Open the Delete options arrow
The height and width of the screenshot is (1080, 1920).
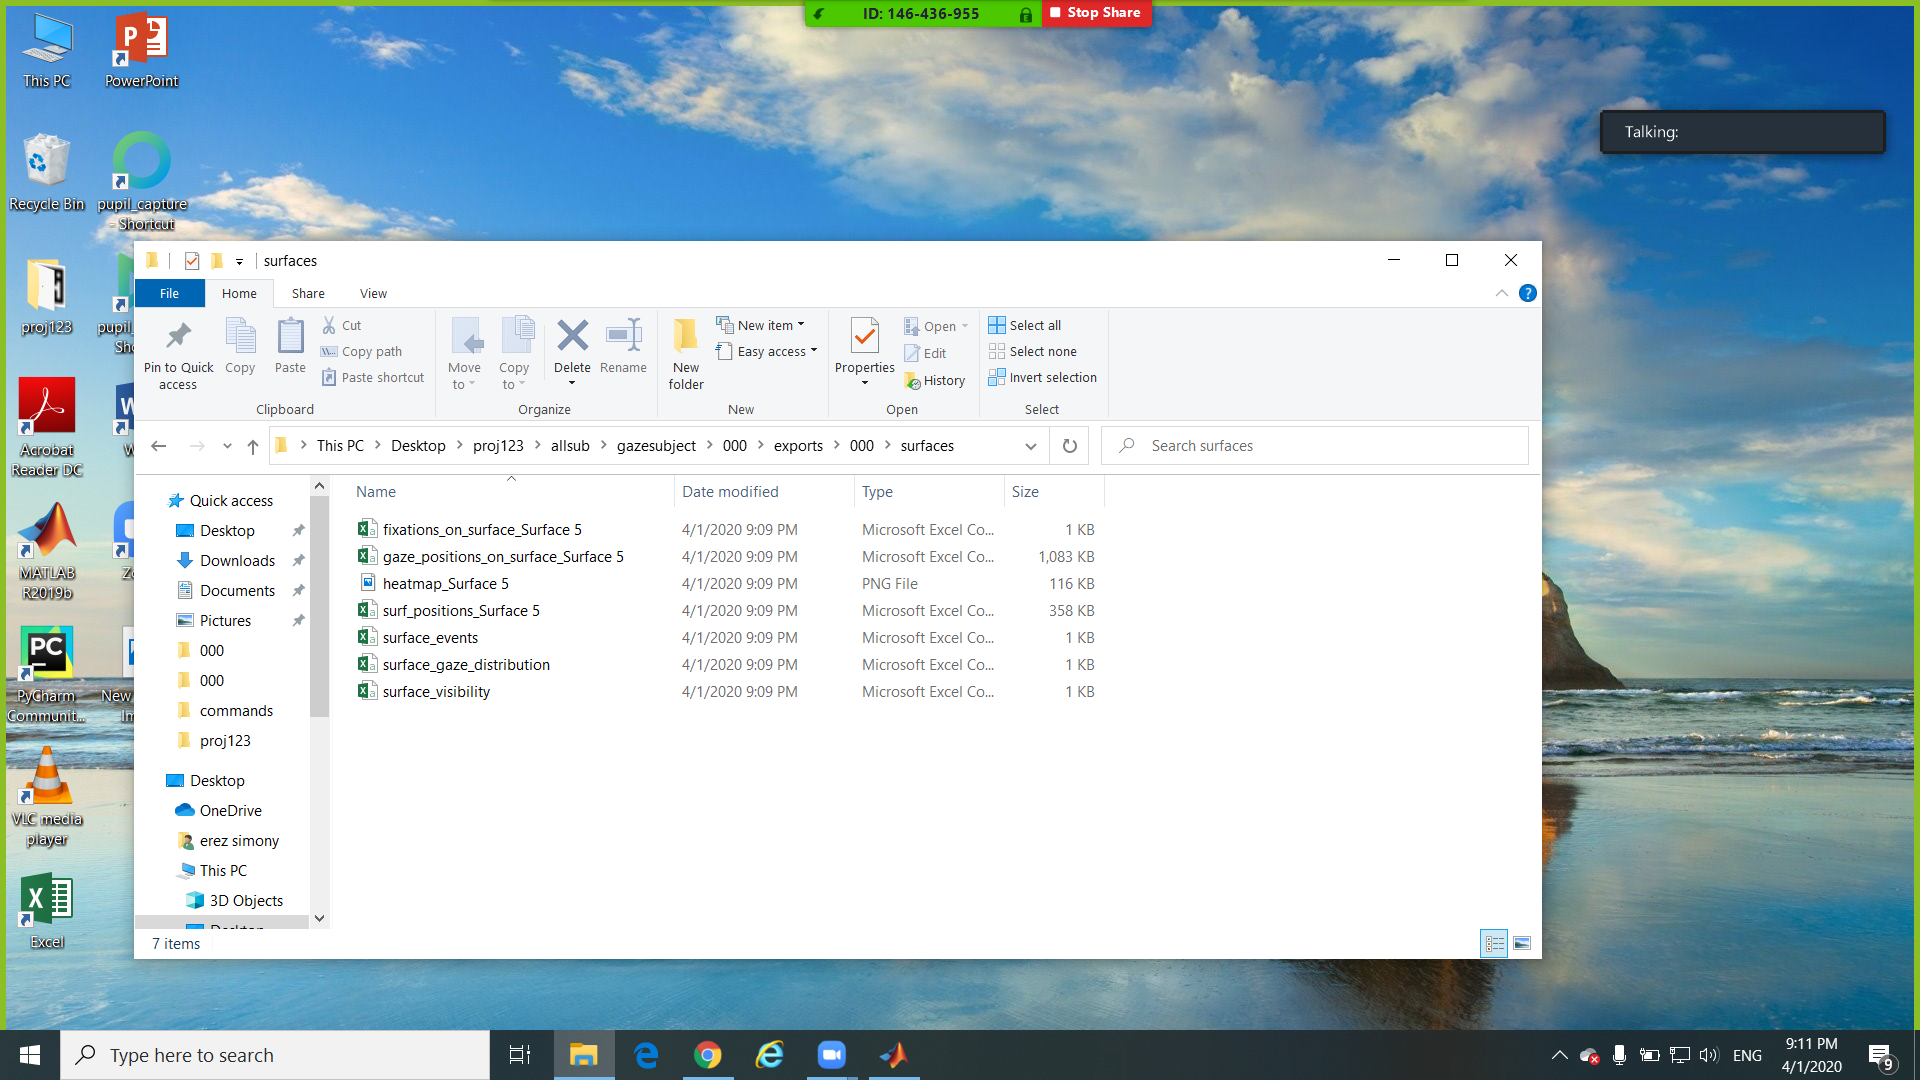point(572,383)
